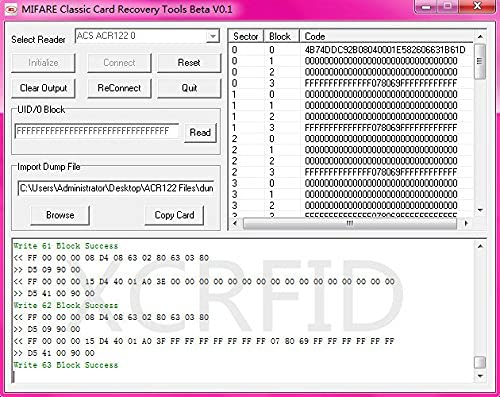Screen dimensions: 500x397
Task: Select the sector 1 block 0 row
Action: (x=351, y=94)
